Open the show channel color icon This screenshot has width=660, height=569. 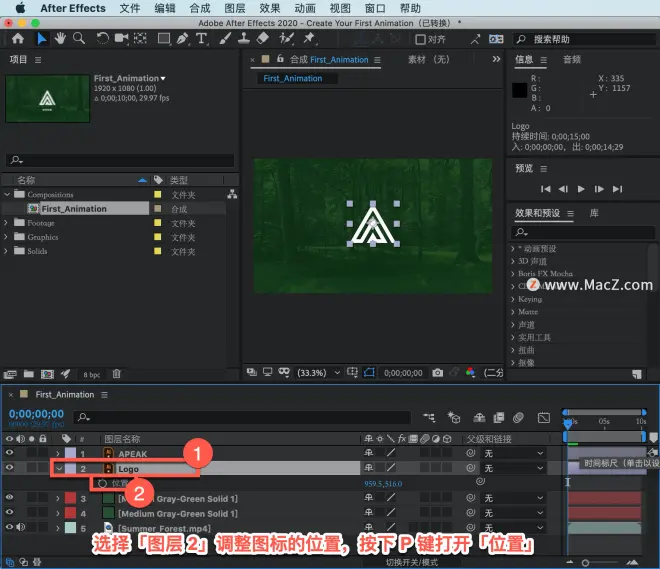470,372
